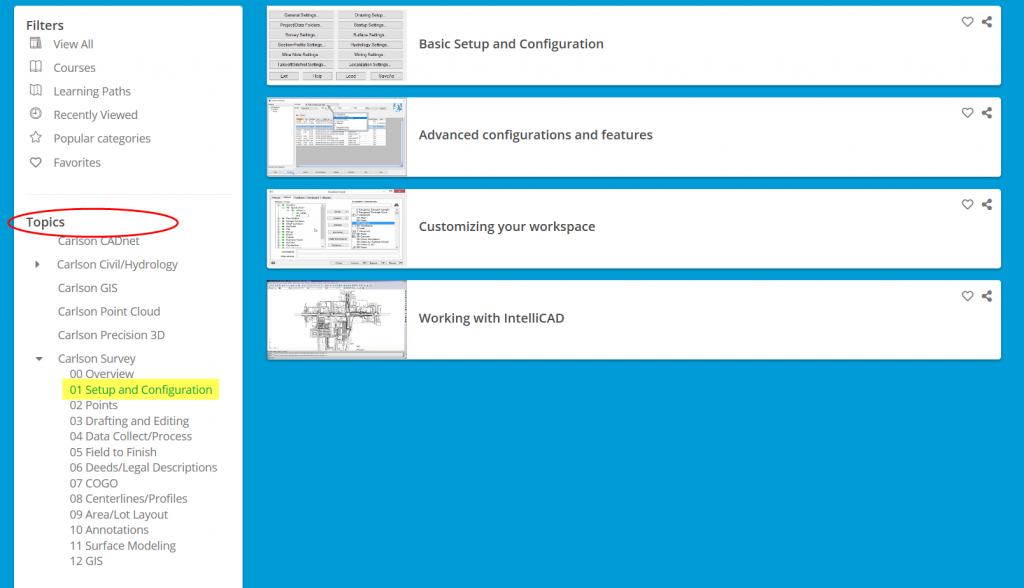1024x588 pixels.
Task: Open 07 COGO subtopic
Action: click(x=94, y=483)
